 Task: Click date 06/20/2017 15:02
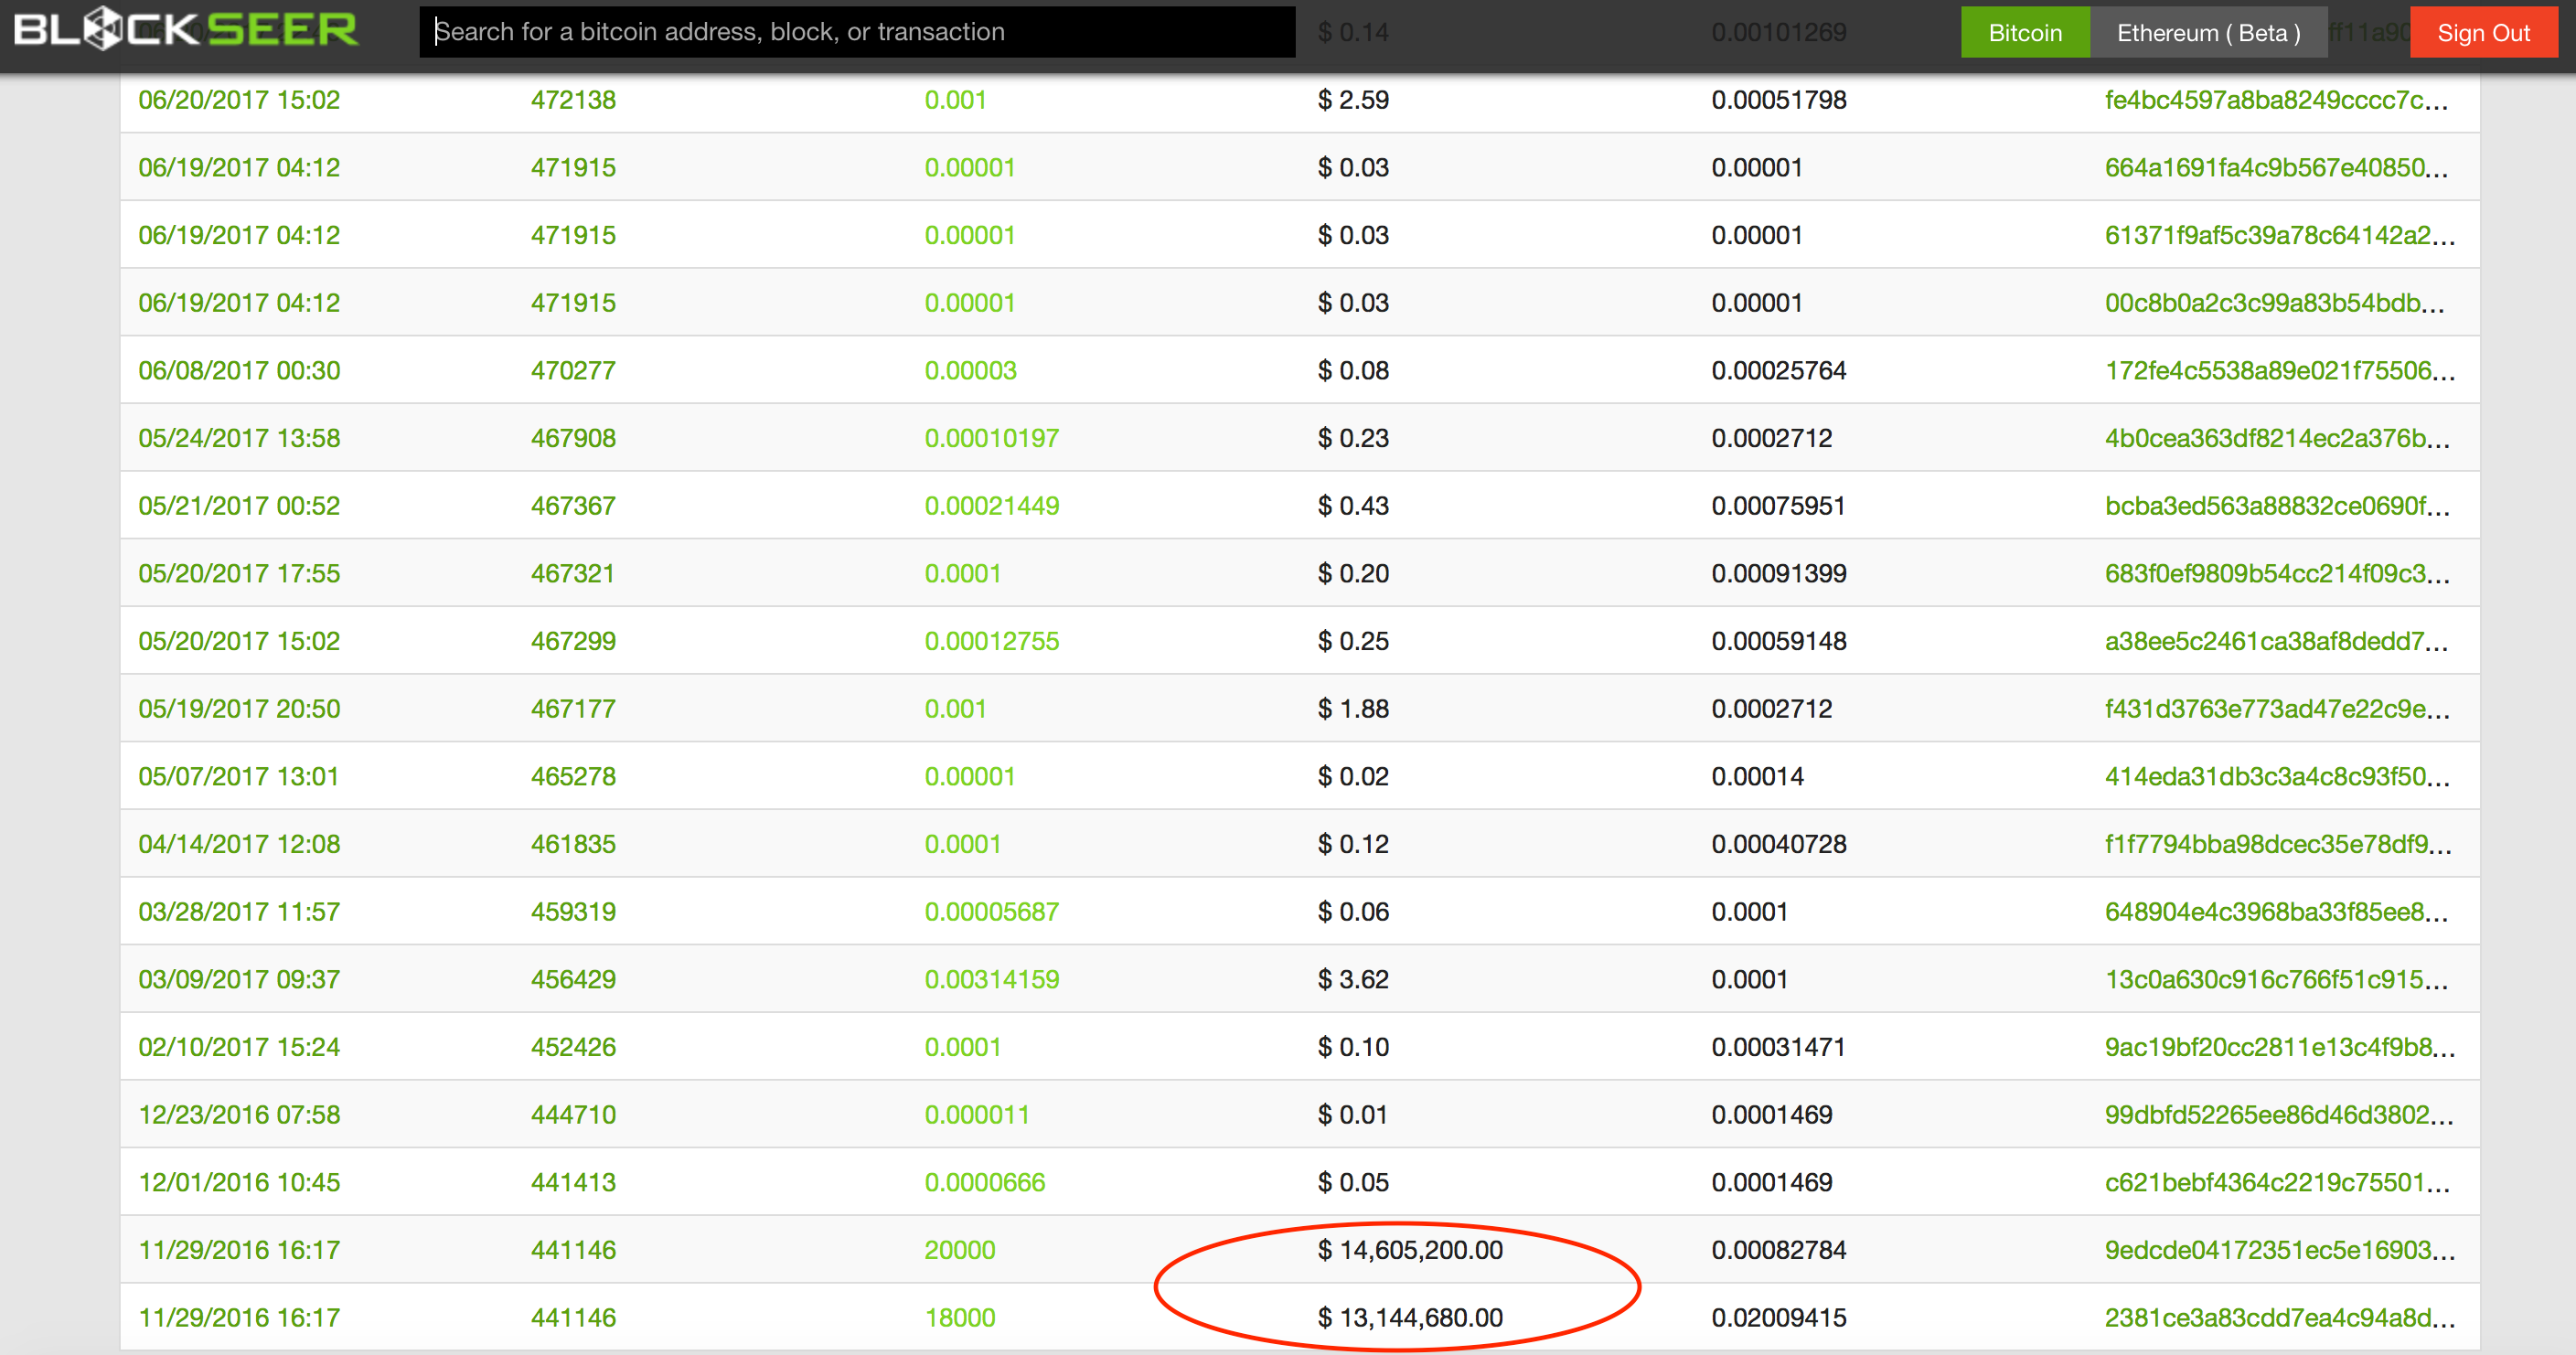click(239, 100)
